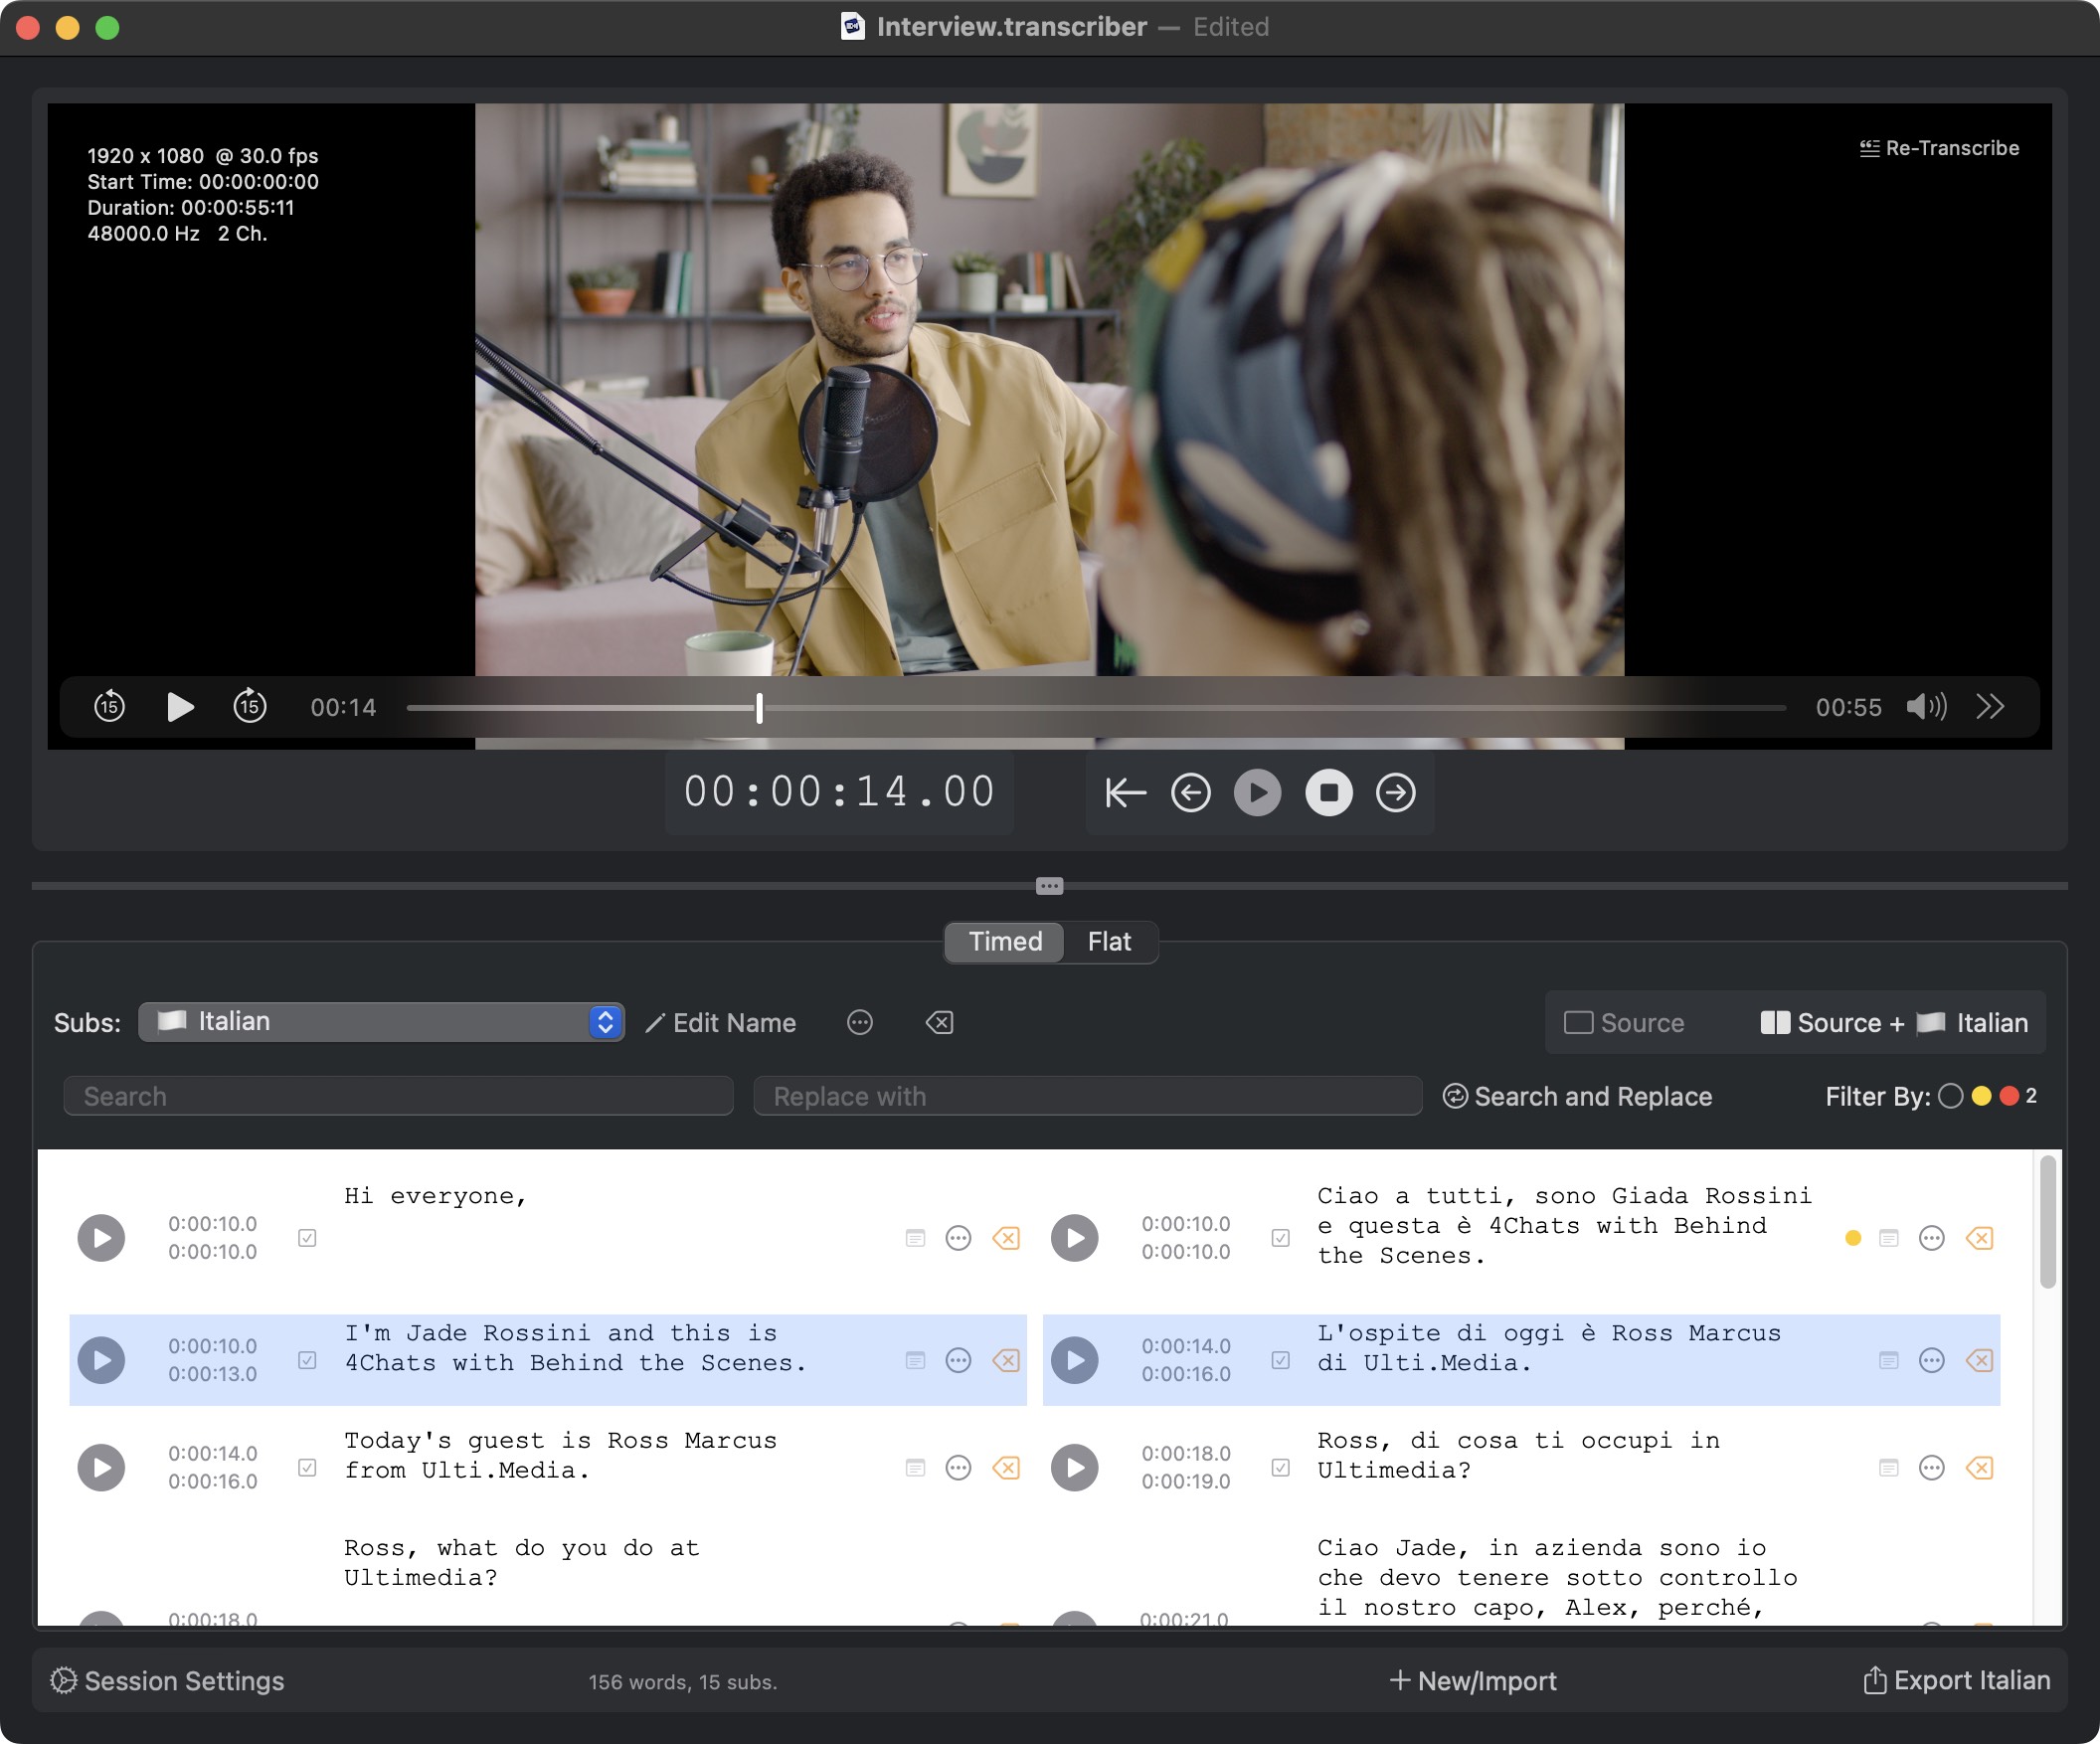Go to previous subtitle using the left arrow circle
The image size is (2100, 1744).
(1190, 793)
